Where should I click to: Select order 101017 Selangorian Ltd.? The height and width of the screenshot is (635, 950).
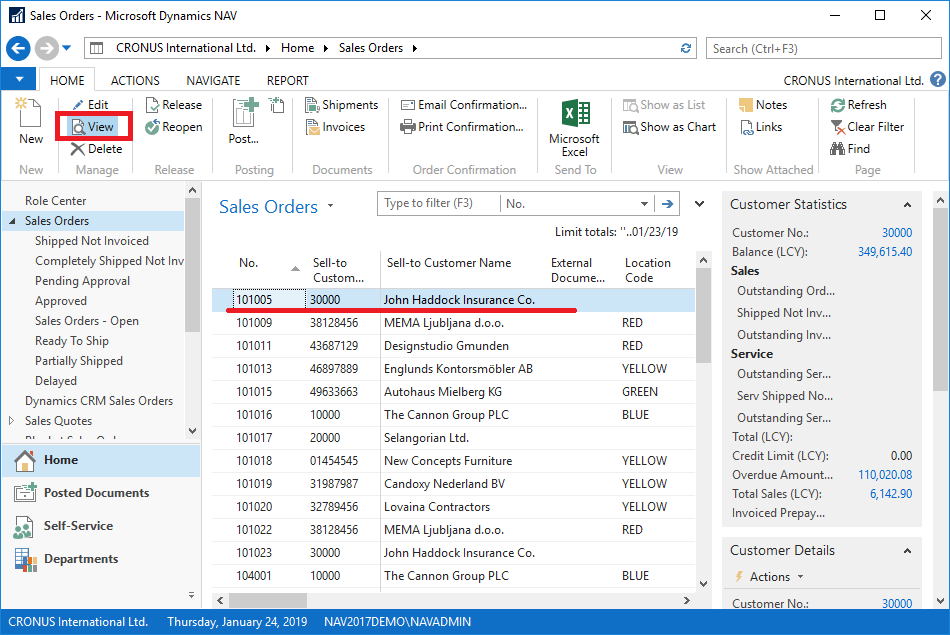453,438
